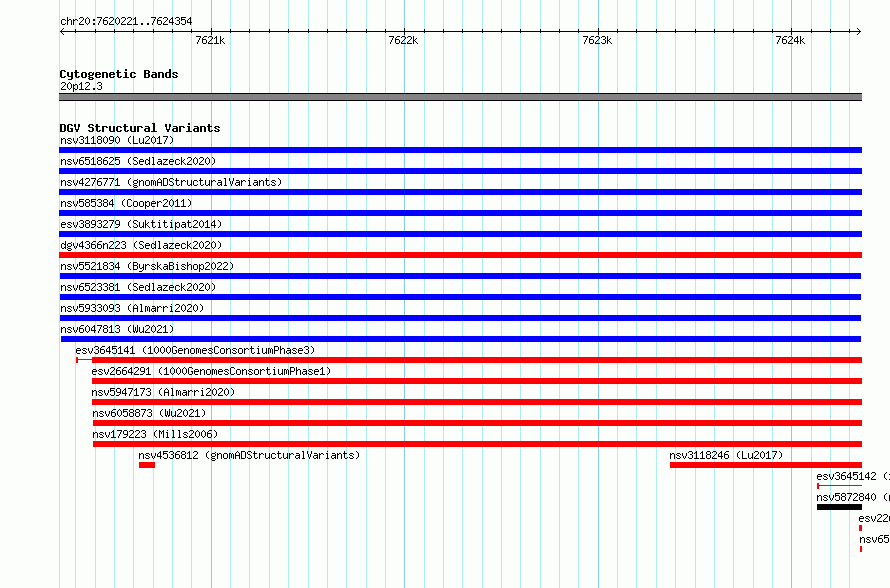Open variant nsv6047813 (Wu2021) label
The height and width of the screenshot is (588, 890).
[x=117, y=329]
